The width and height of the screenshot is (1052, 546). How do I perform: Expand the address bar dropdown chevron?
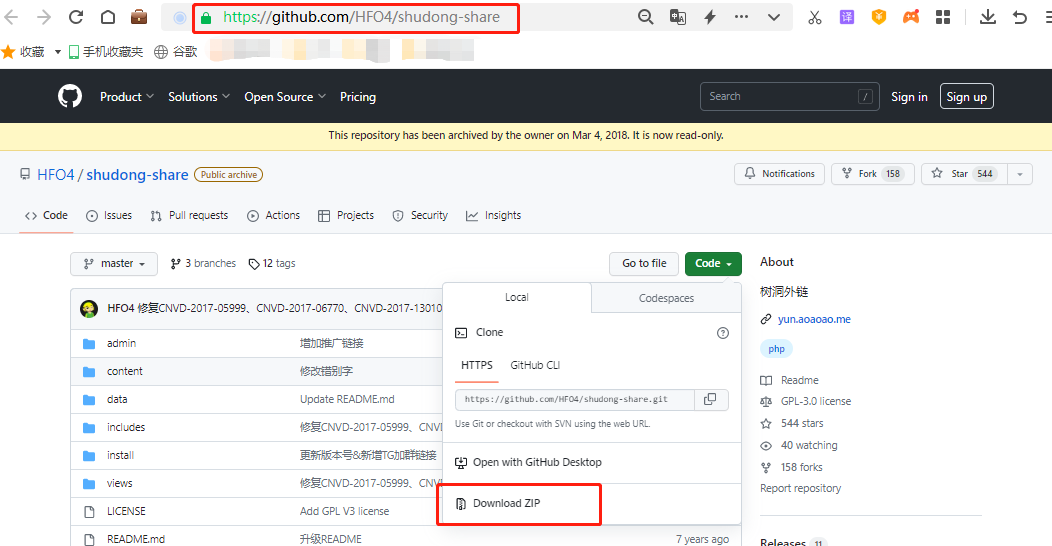pos(774,17)
